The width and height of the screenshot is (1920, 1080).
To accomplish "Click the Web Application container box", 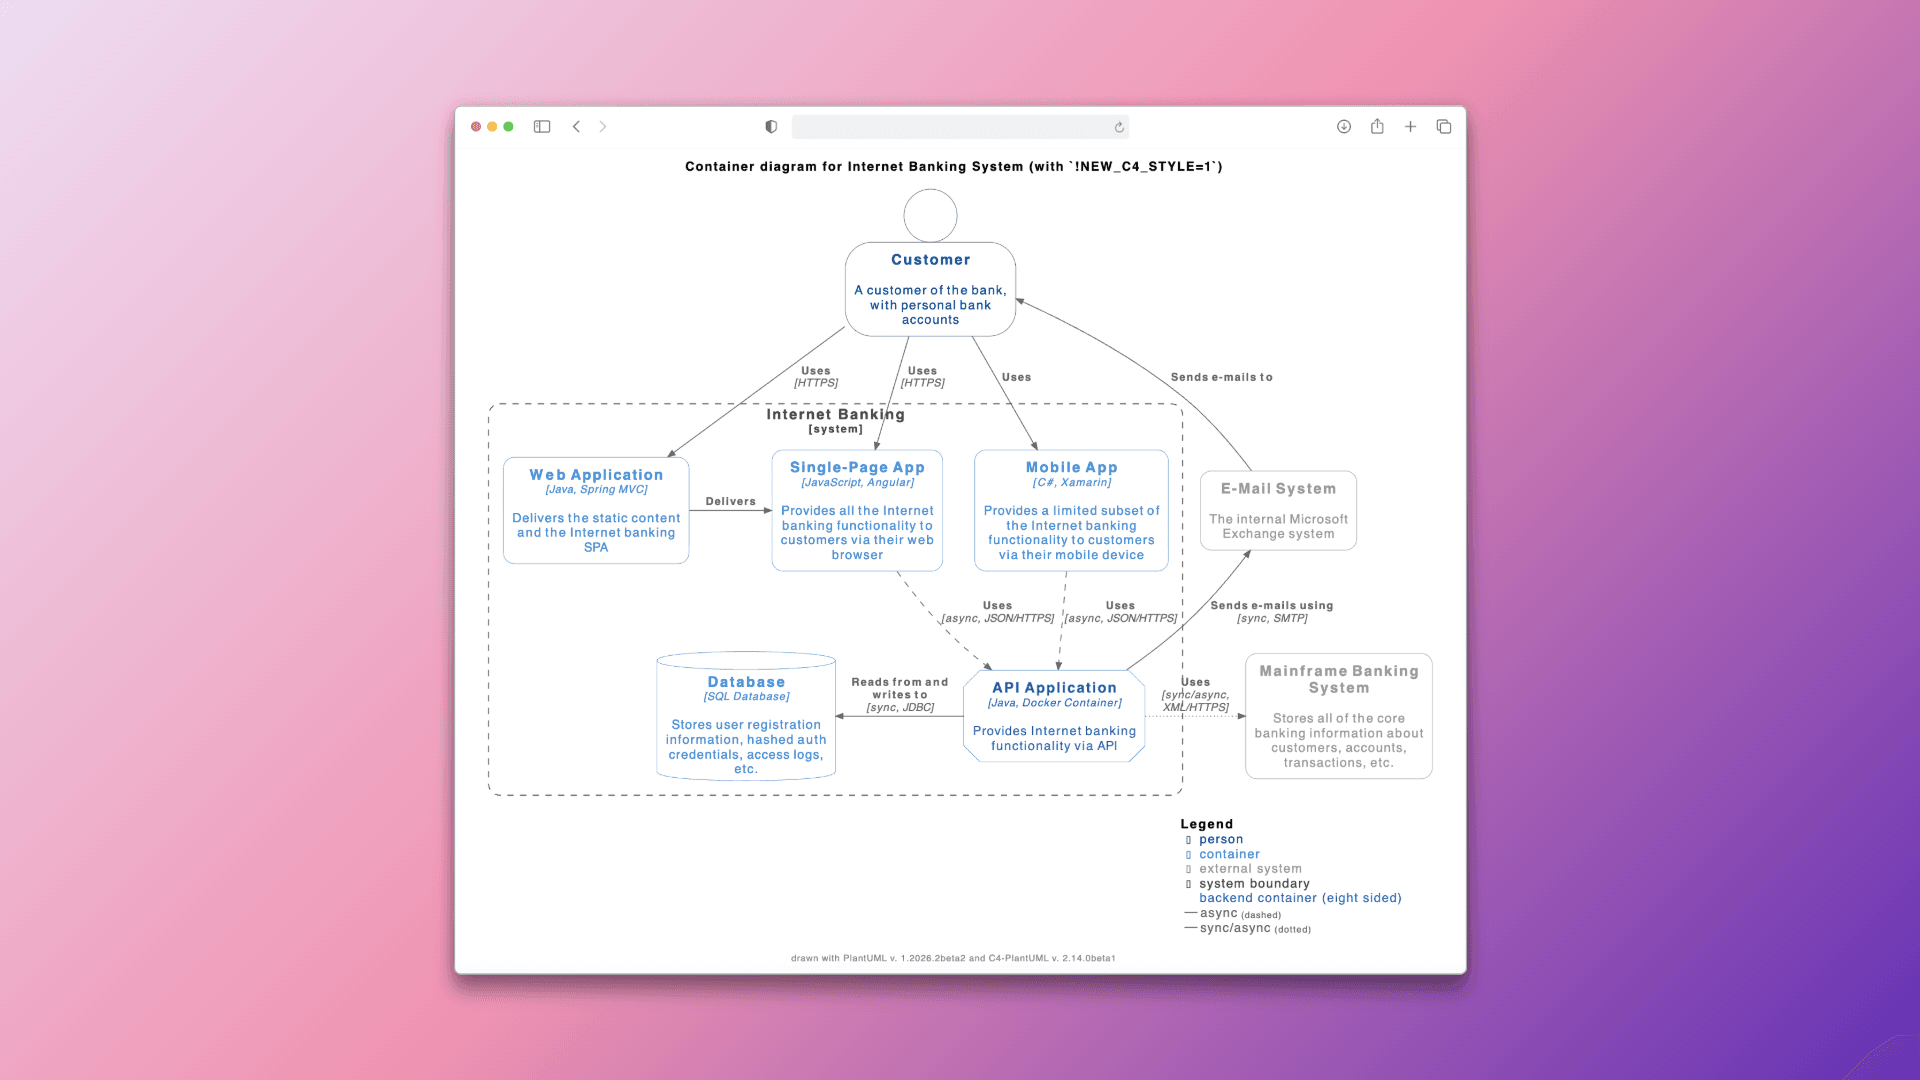I will (x=596, y=511).
